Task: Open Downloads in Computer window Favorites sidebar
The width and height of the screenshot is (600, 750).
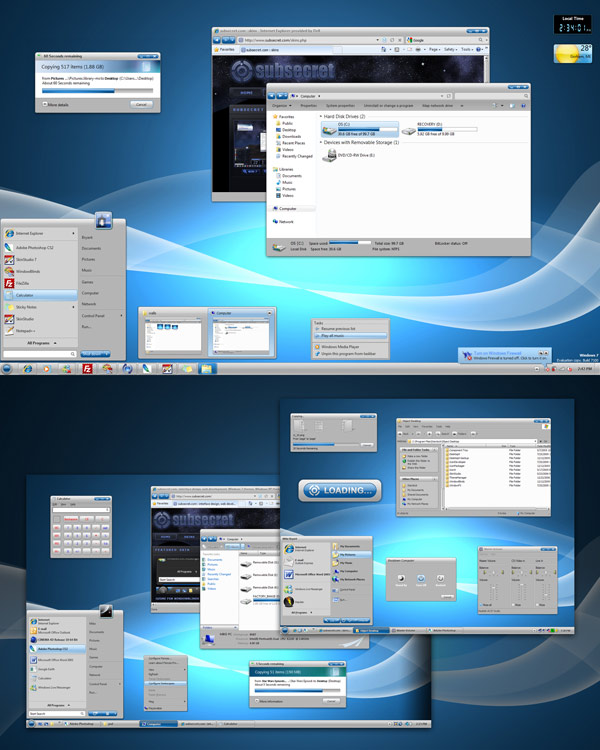Action: 291,136
